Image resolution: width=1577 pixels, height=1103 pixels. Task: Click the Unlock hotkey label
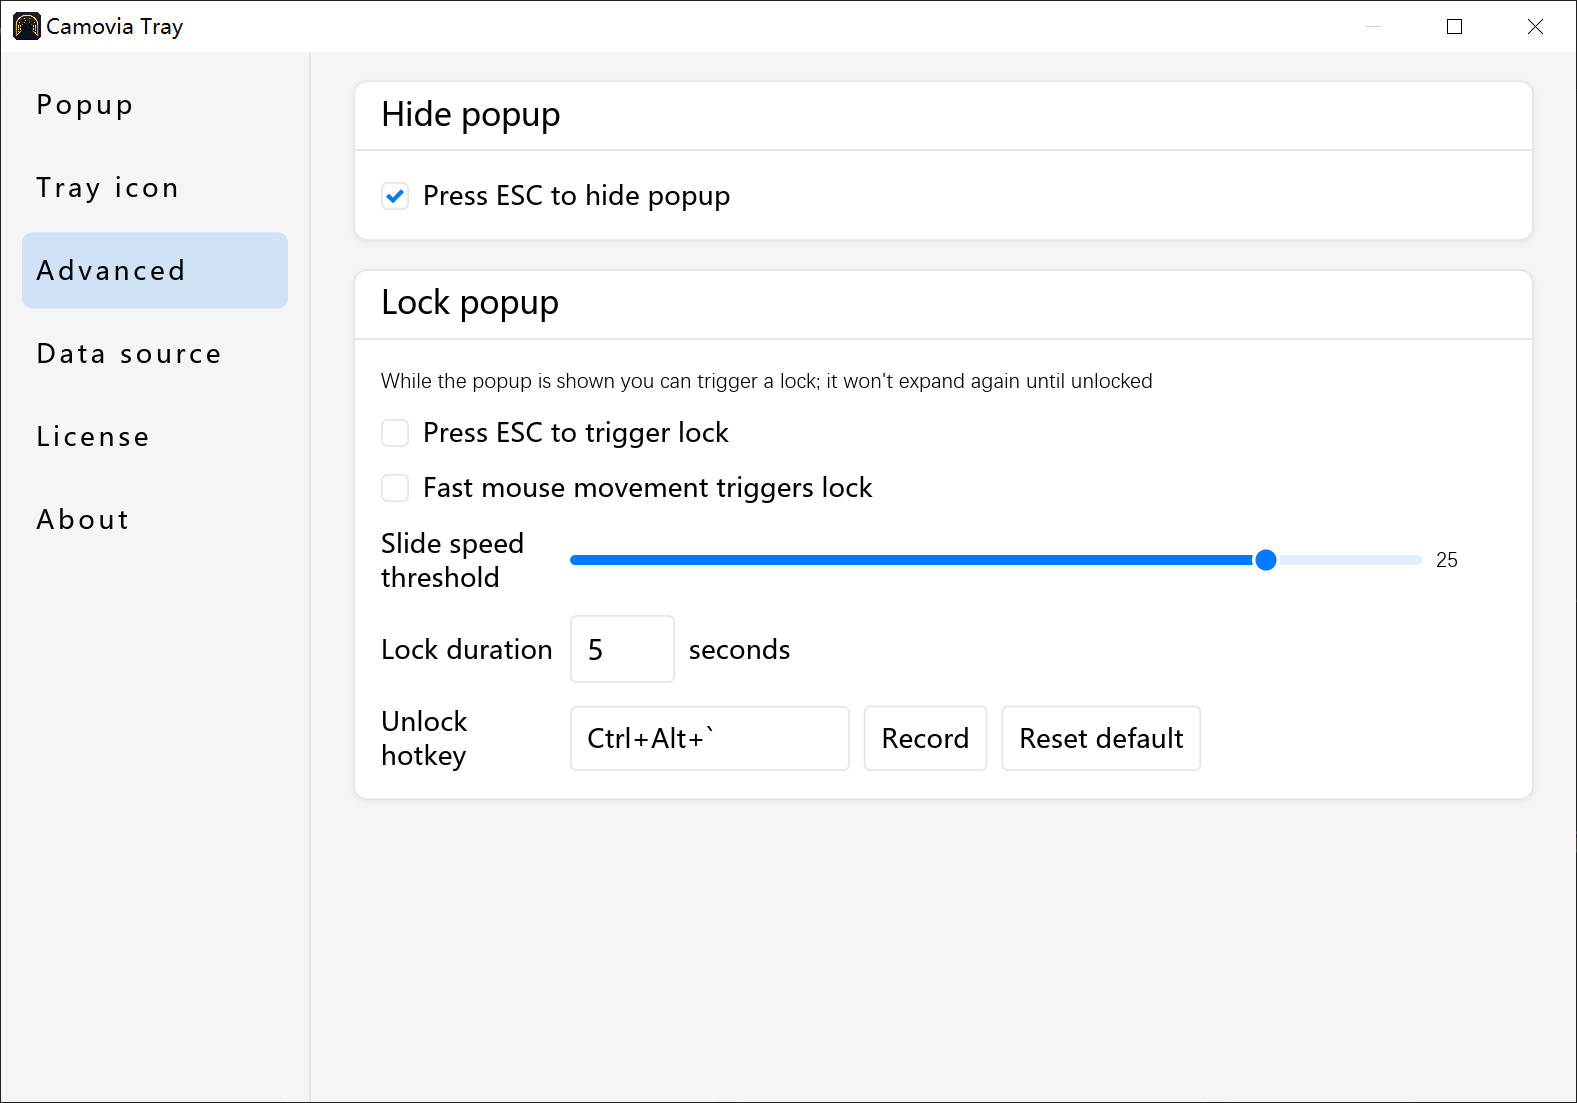click(x=424, y=739)
